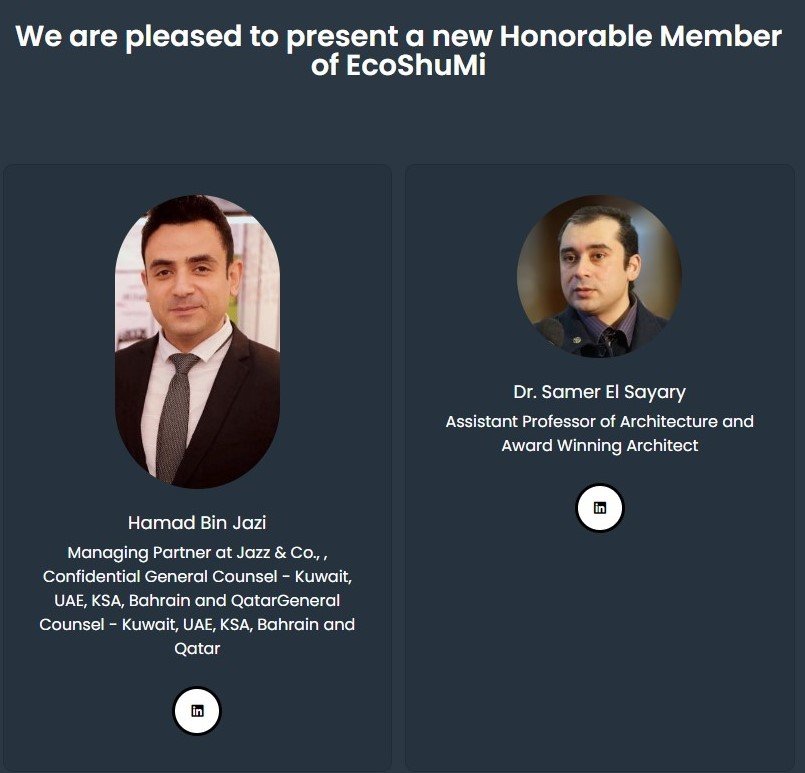Click Dr. Samer El Sayary's circular photo
This screenshot has width=805, height=773.
coord(599,276)
